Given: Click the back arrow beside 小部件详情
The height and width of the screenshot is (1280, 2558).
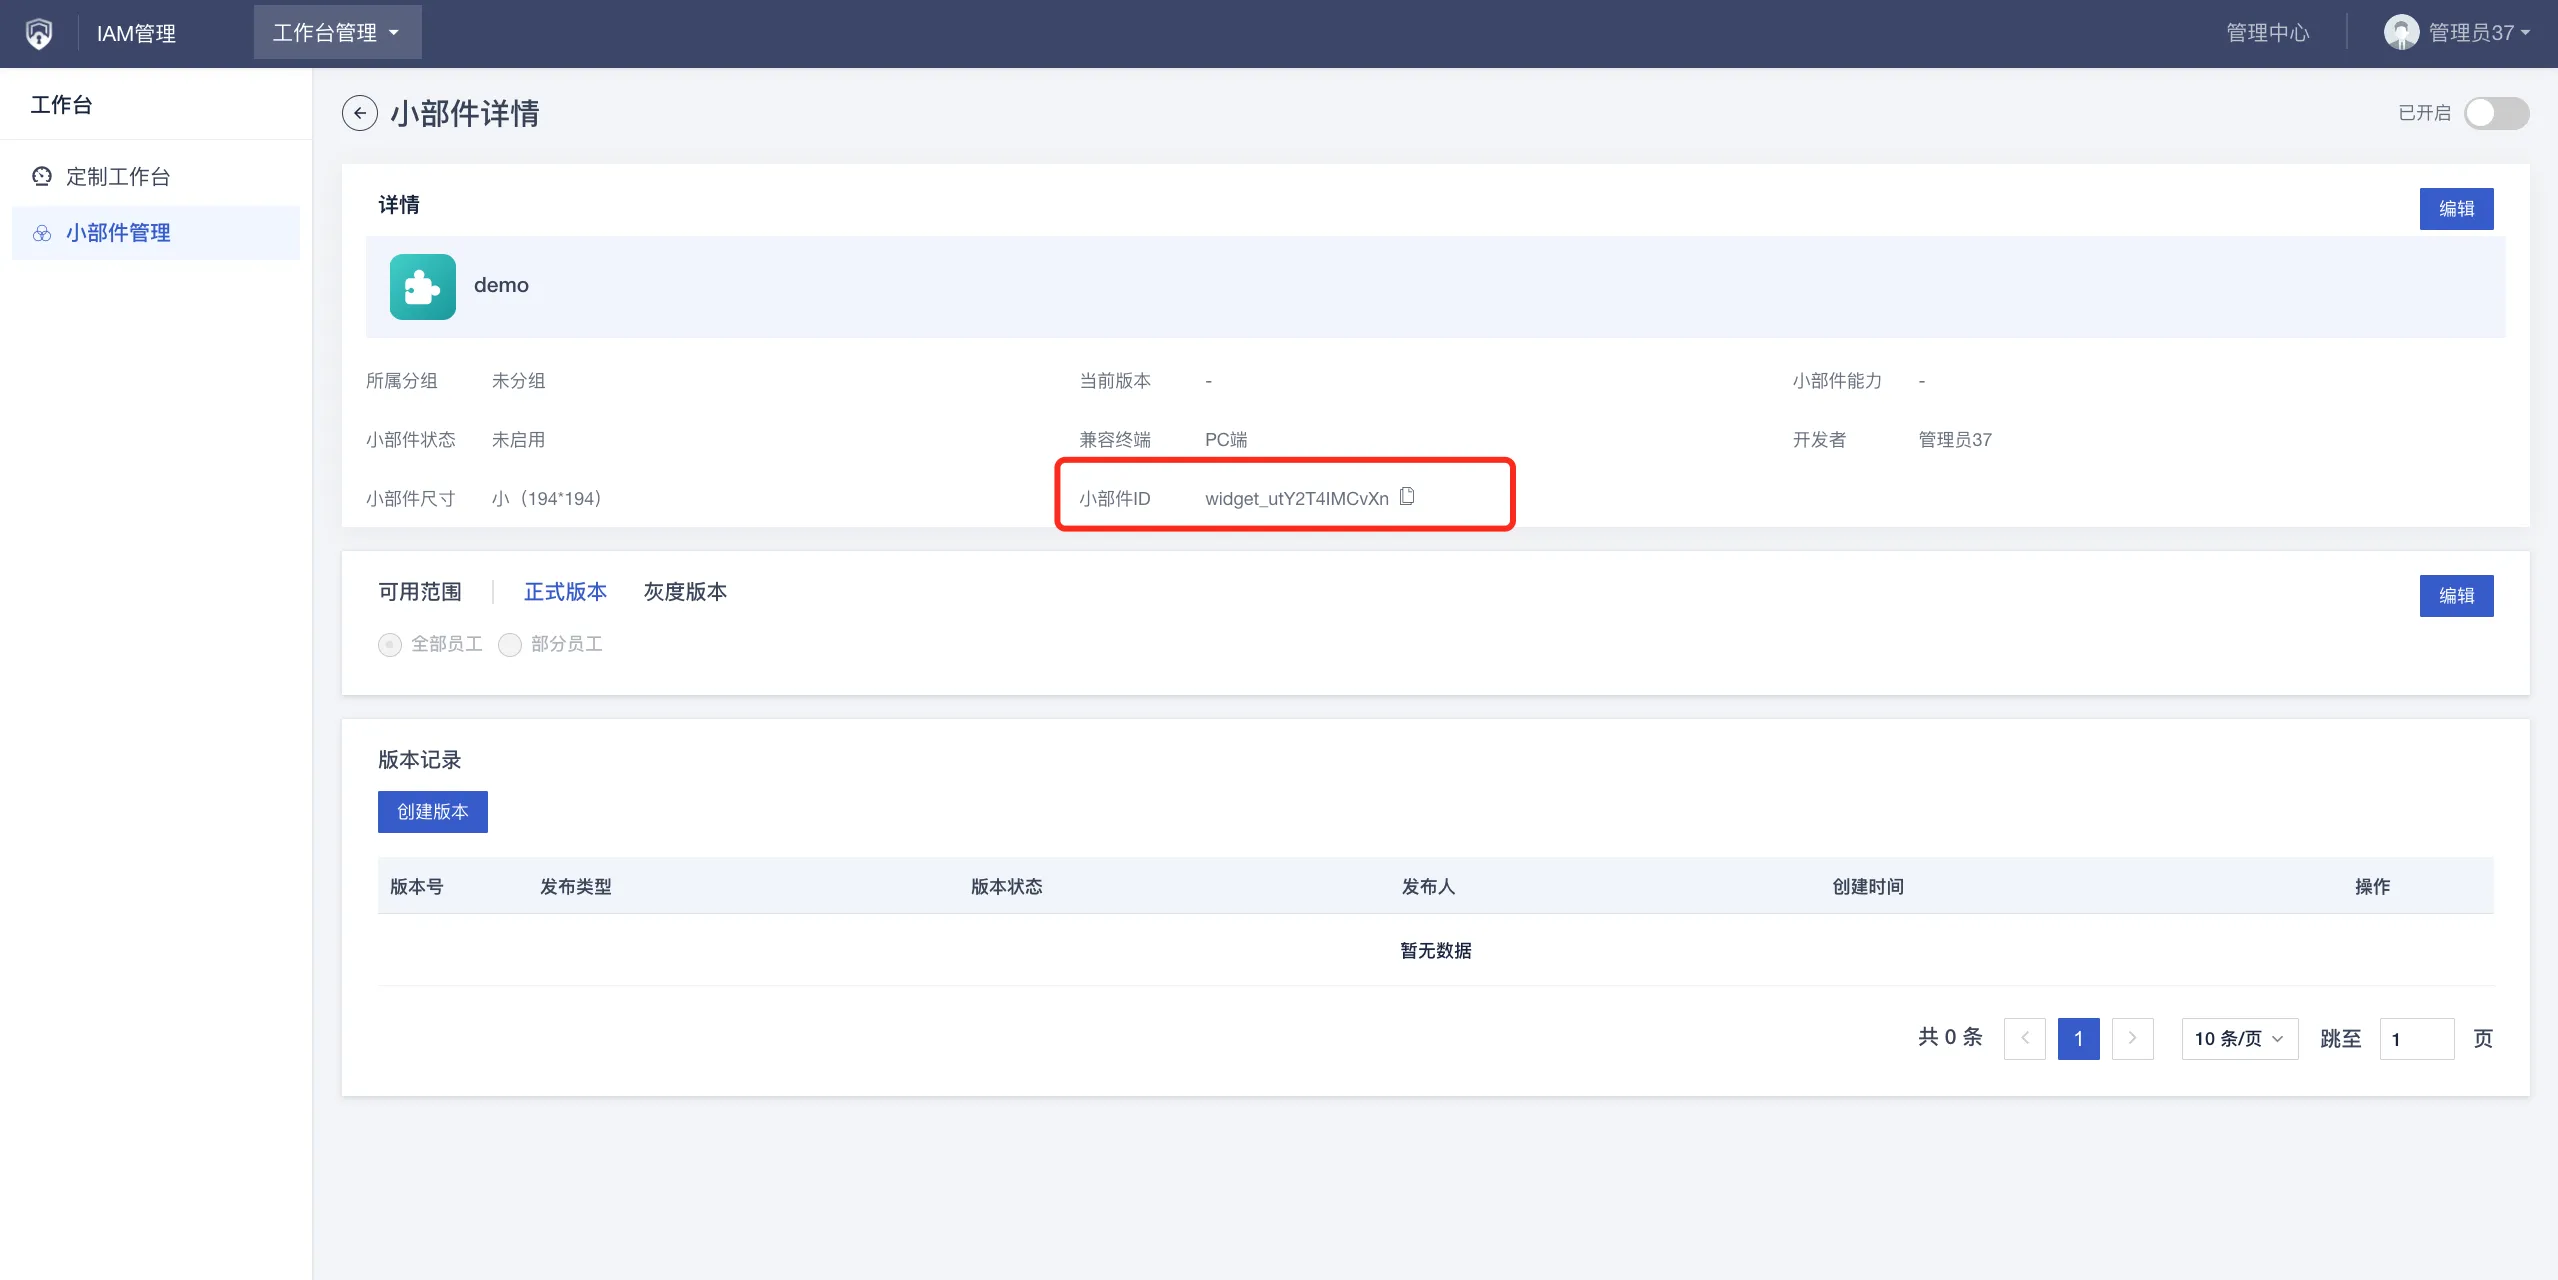Looking at the screenshot, I should pyautogui.click(x=359, y=113).
